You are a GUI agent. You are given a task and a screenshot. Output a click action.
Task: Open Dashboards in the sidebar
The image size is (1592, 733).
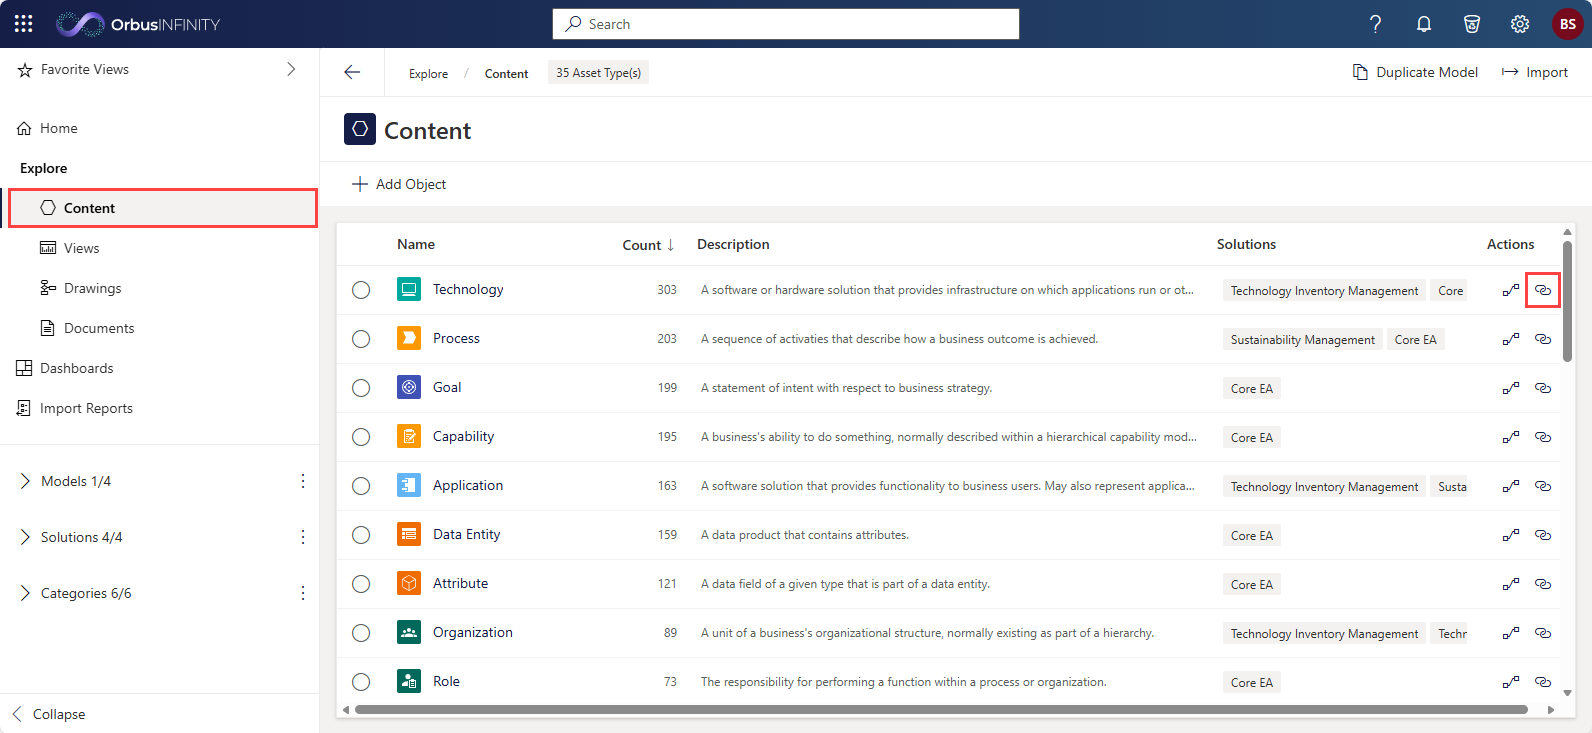pos(65,368)
